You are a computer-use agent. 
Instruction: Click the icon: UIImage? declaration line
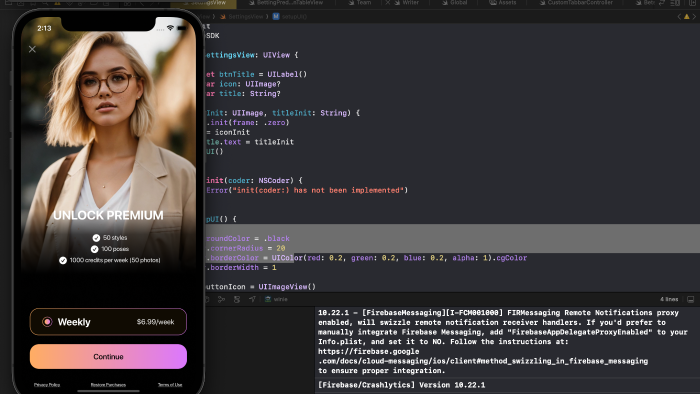pyautogui.click(x=243, y=84)
